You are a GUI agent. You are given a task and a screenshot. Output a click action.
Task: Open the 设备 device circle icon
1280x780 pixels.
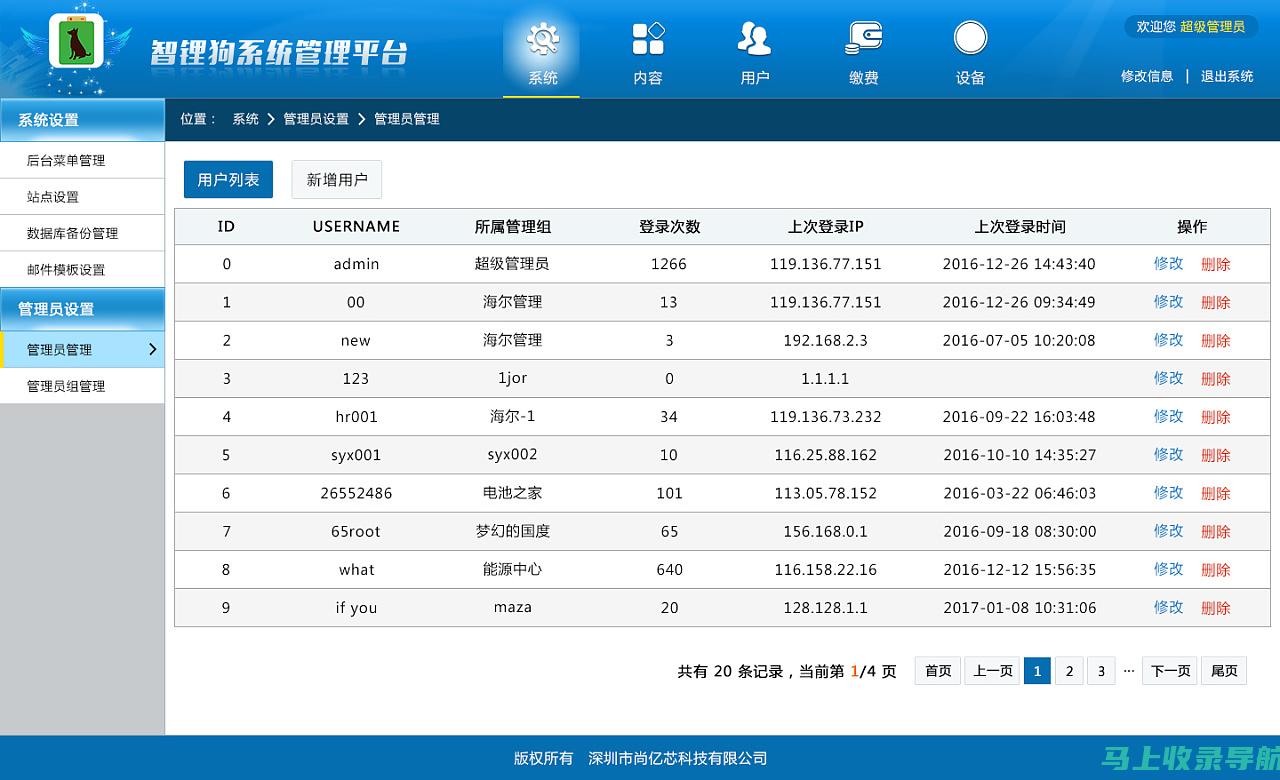tap(970, 39)
